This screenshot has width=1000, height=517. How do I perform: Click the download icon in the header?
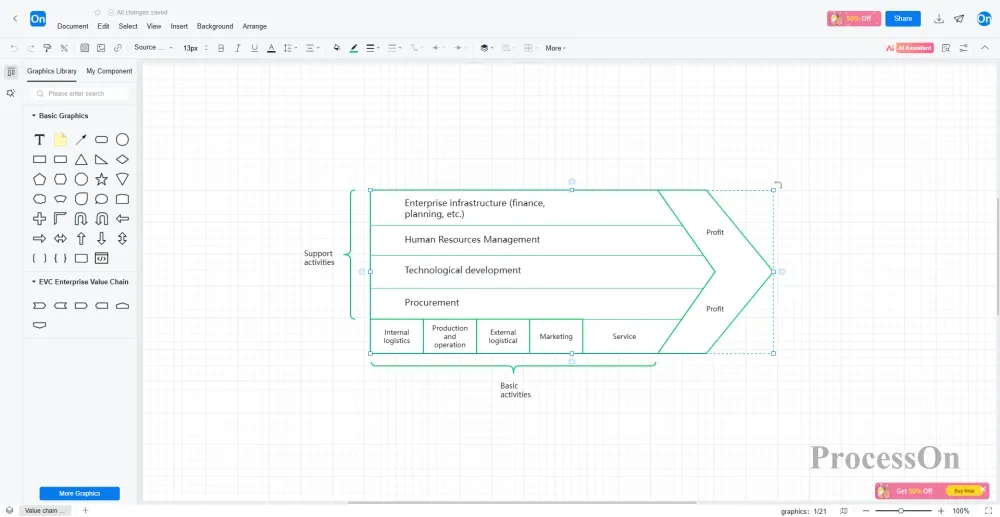[939, 19]
